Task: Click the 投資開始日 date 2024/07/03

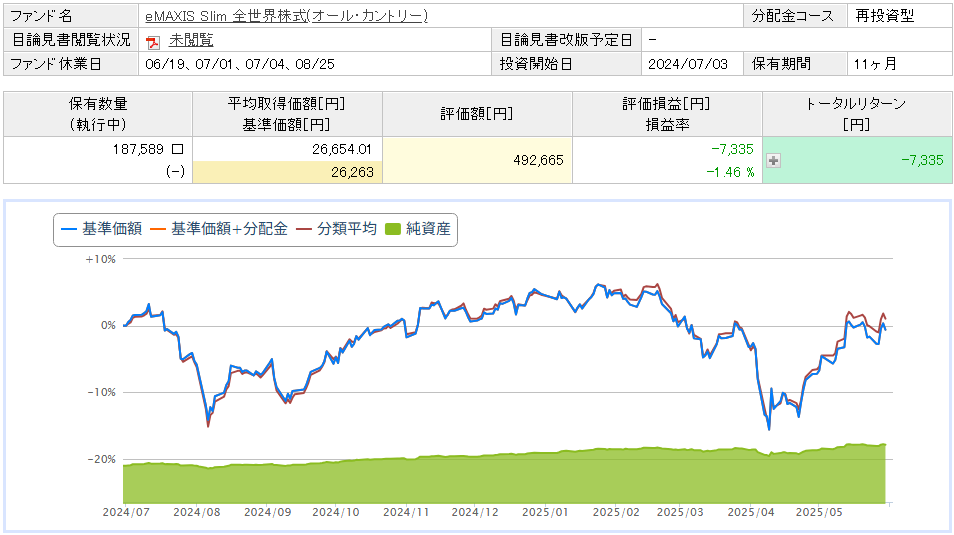Action: click(x=688, y=64)
